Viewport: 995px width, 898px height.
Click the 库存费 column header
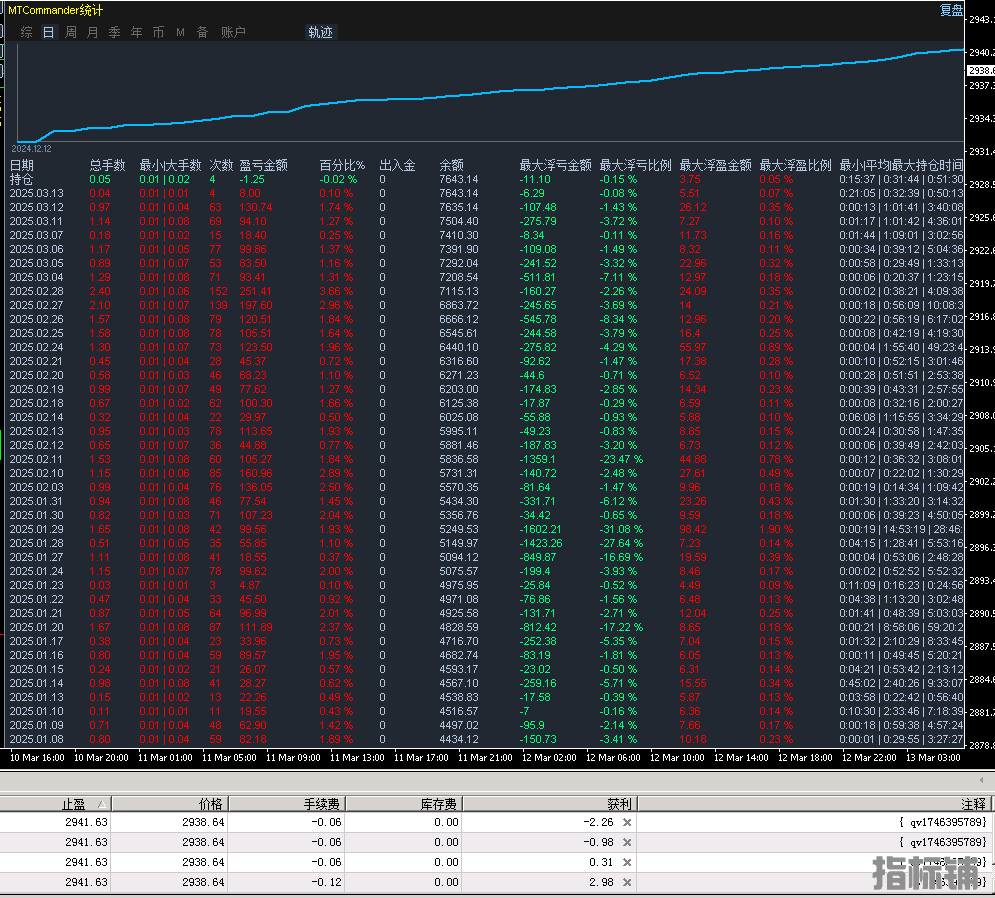pyautogui.click(x=404, y=804)
